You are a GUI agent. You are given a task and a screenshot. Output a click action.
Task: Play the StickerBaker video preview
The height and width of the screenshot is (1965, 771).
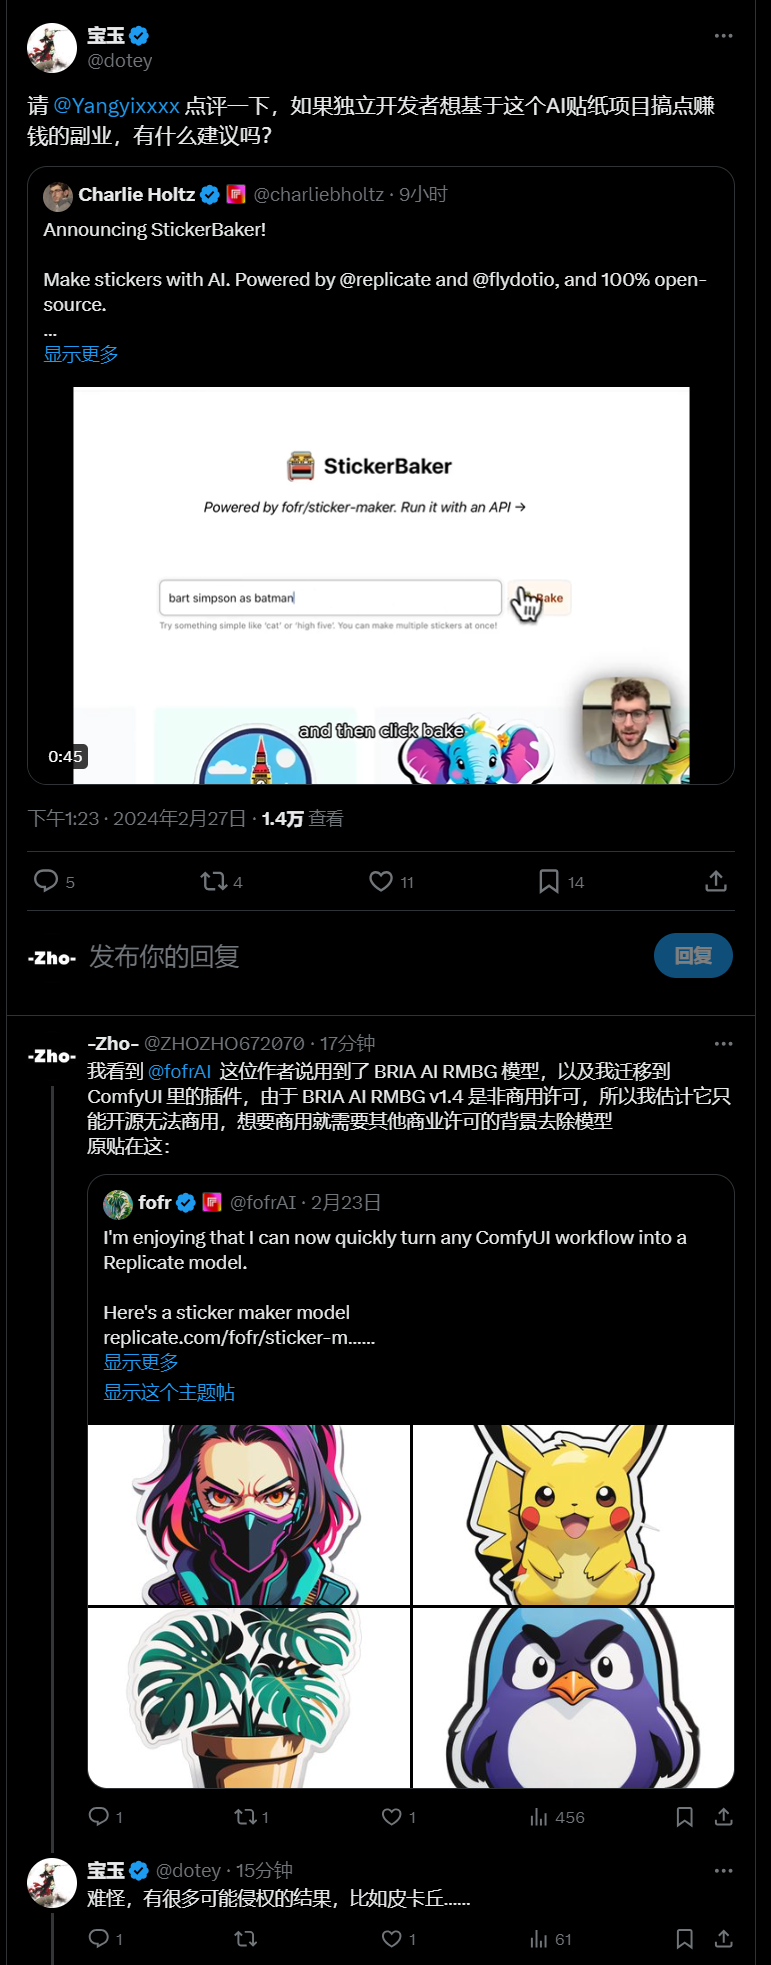pyautogui.click(x=381, y=585)
